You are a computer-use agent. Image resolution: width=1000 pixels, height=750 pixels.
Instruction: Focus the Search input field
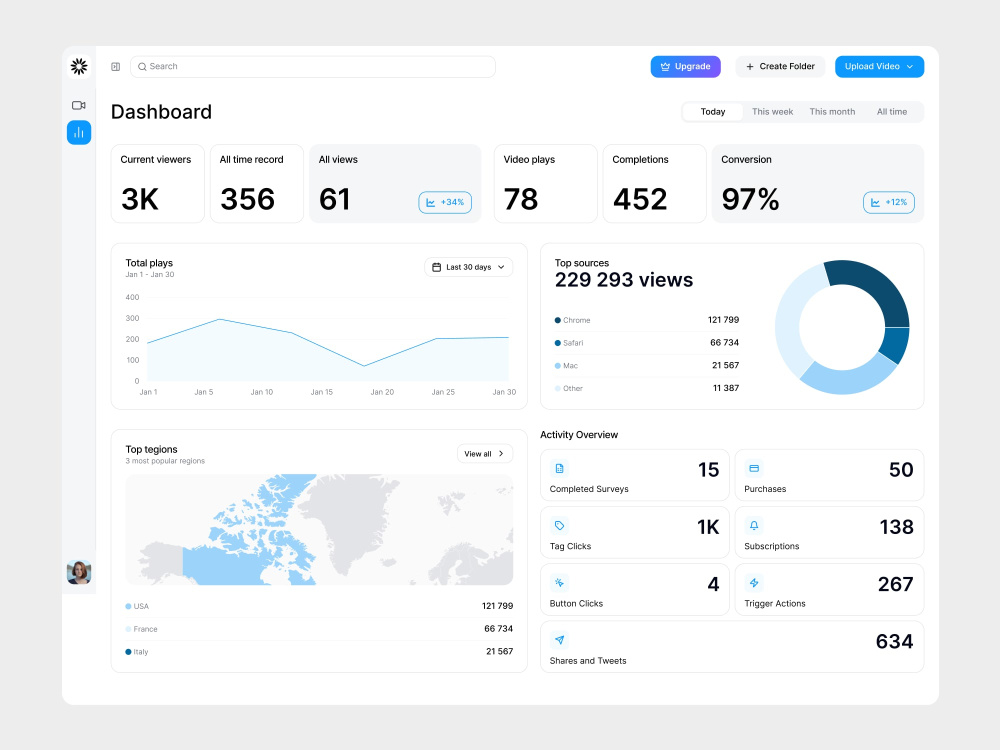[x=312, y=66]
